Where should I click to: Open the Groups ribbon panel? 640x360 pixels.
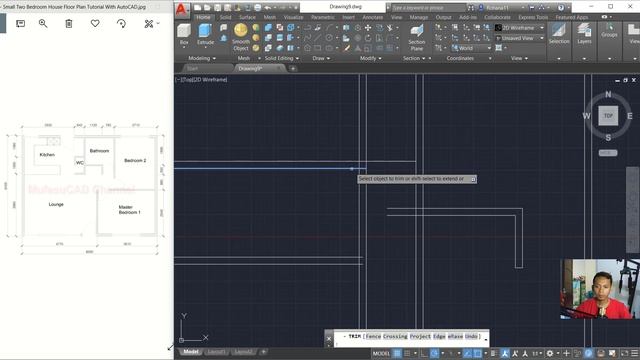point(609,30)
